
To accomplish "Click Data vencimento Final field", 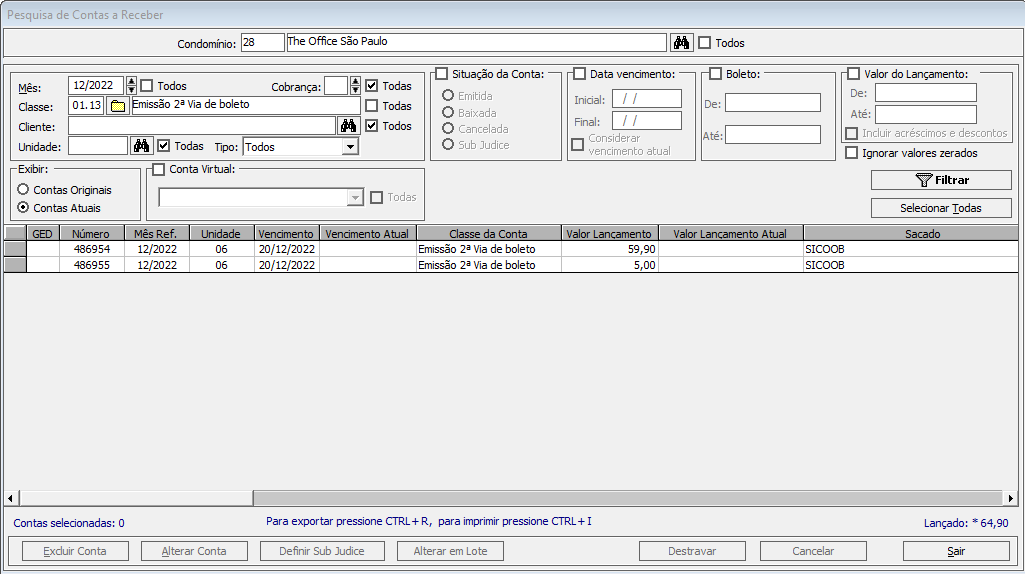I will click(647, 121).
